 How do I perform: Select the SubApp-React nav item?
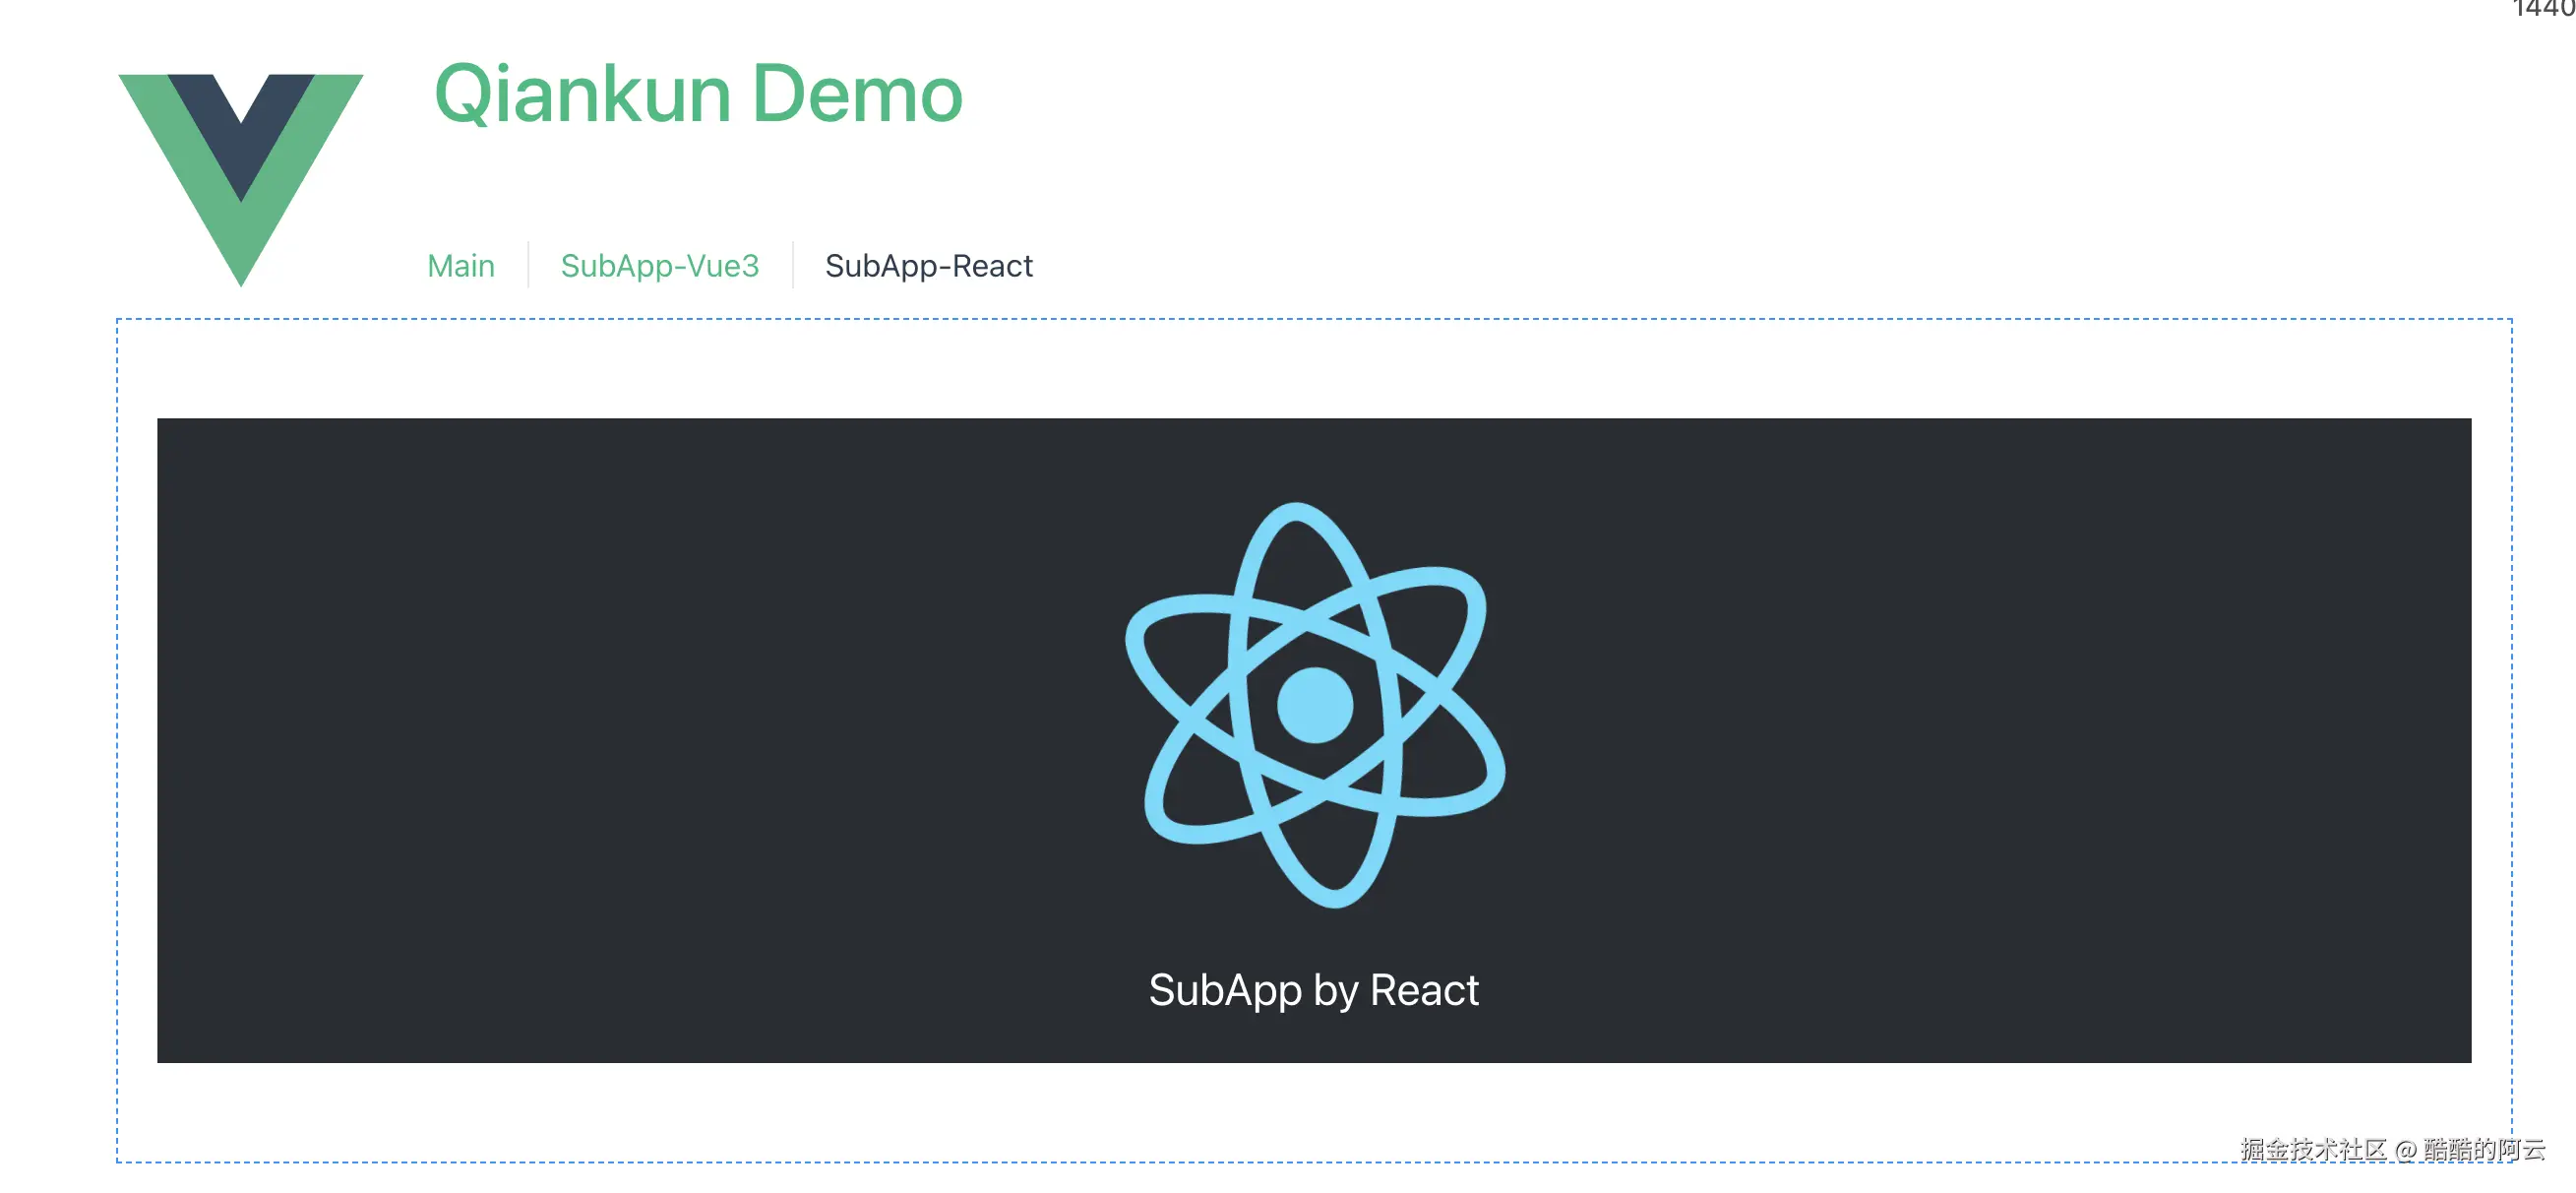929,266
